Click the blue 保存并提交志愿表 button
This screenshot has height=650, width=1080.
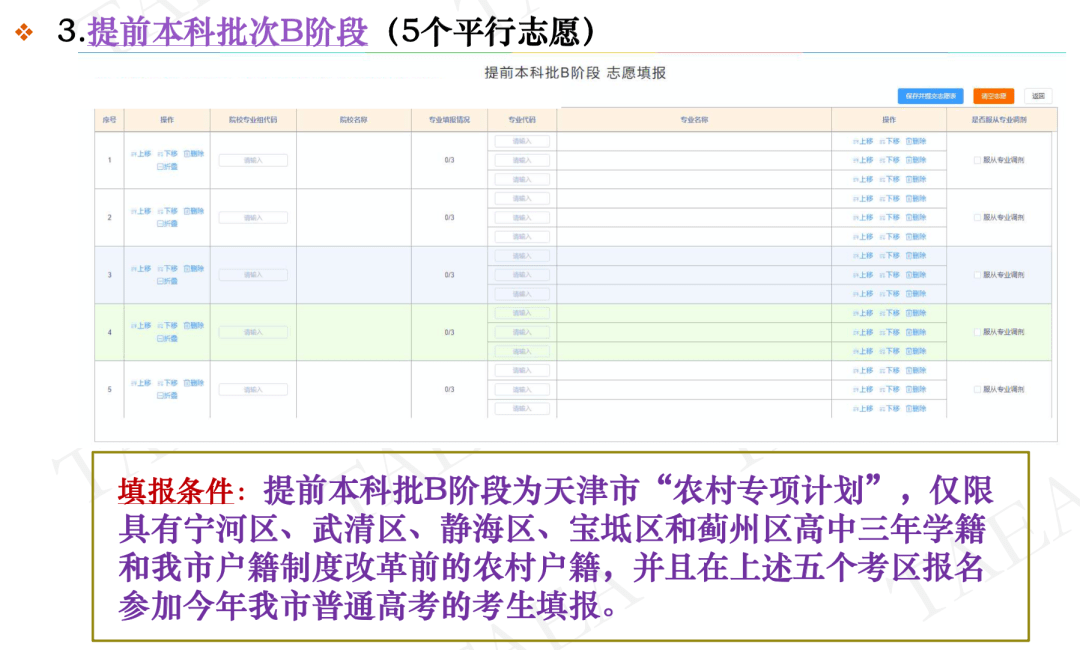(x=930, y=96)
